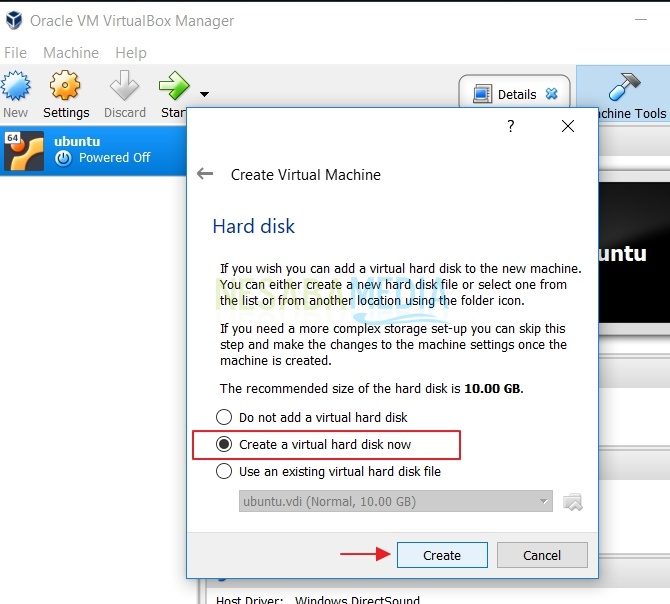The image size is (670, 604).
Task: Click the Powered Off status icon
Action: click(63, 158)
